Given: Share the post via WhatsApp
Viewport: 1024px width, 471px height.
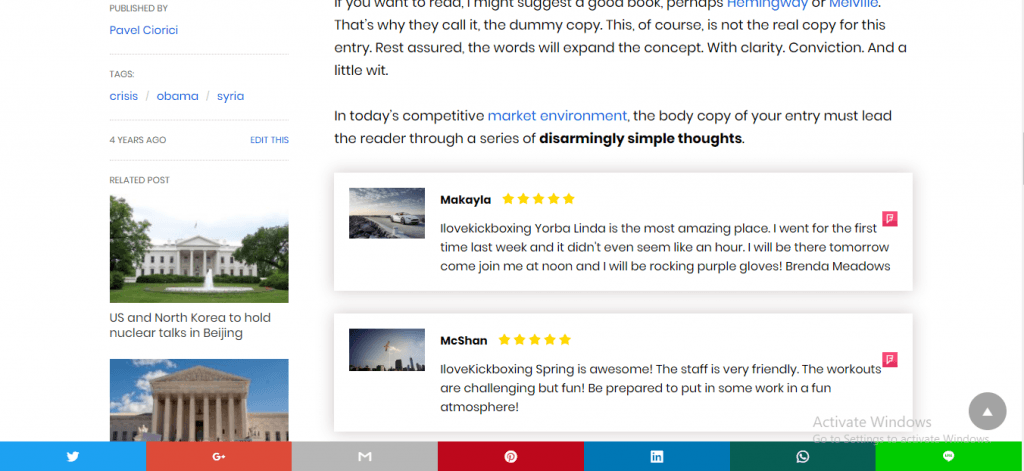Looking at the screenshot, I should point(803,457).
